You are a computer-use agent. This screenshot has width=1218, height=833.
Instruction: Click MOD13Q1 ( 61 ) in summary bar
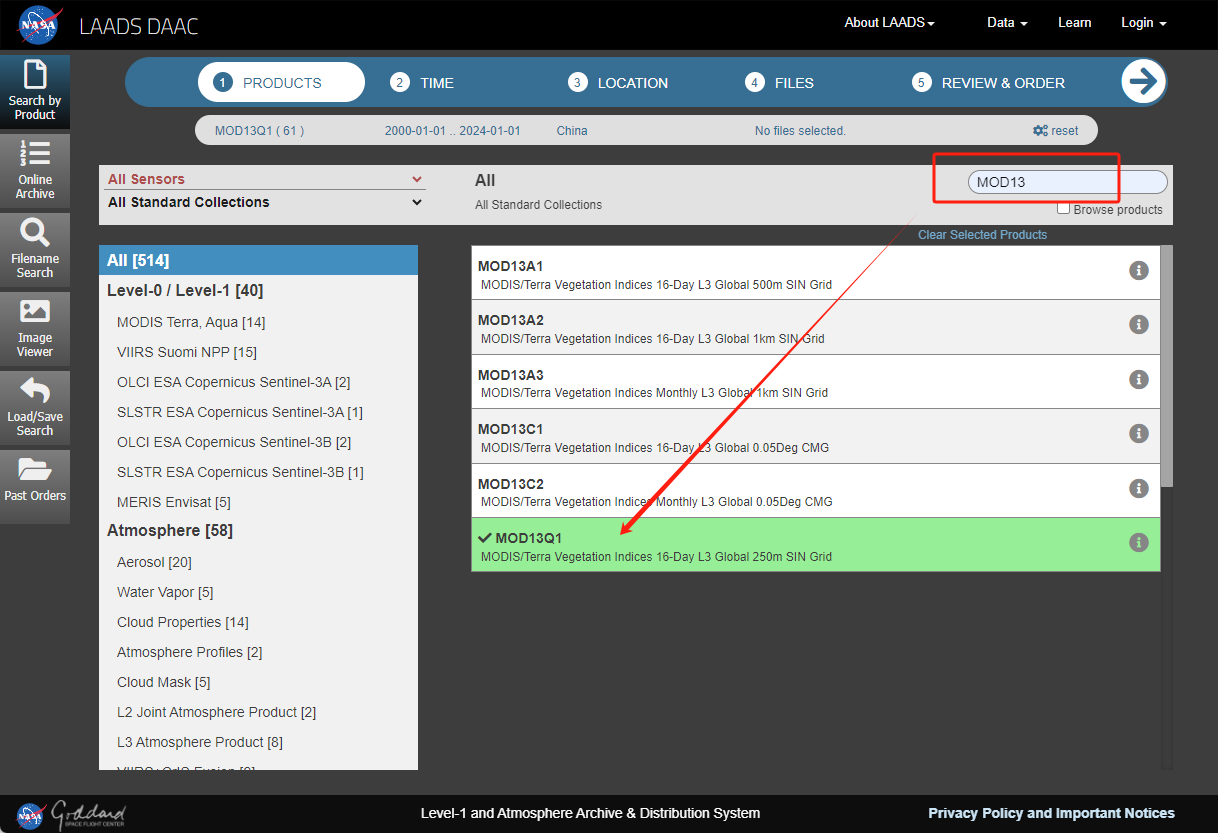[x=259, y=131]
